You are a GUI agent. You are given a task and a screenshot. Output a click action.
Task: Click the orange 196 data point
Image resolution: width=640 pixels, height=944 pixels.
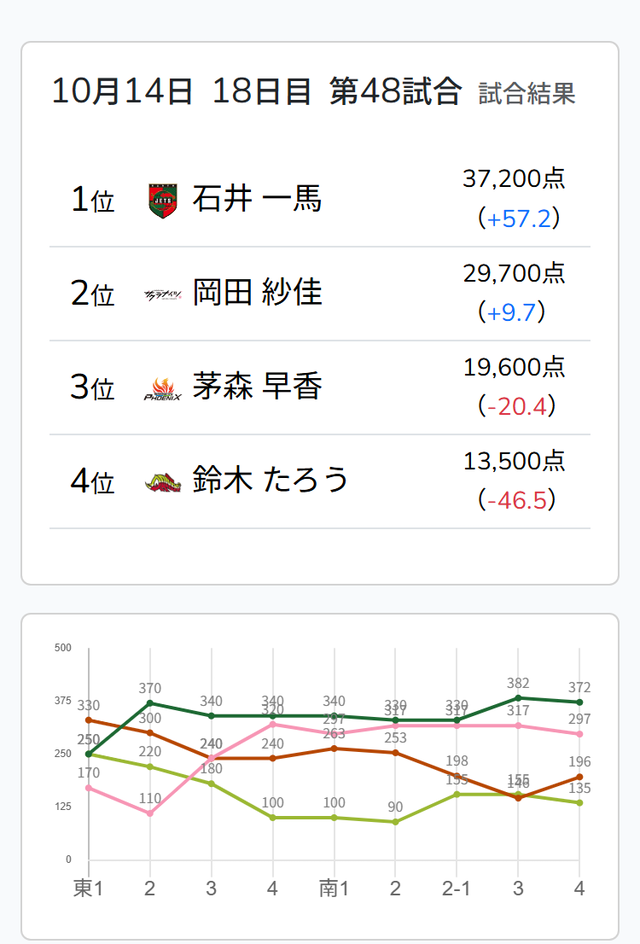pos(579,777)
